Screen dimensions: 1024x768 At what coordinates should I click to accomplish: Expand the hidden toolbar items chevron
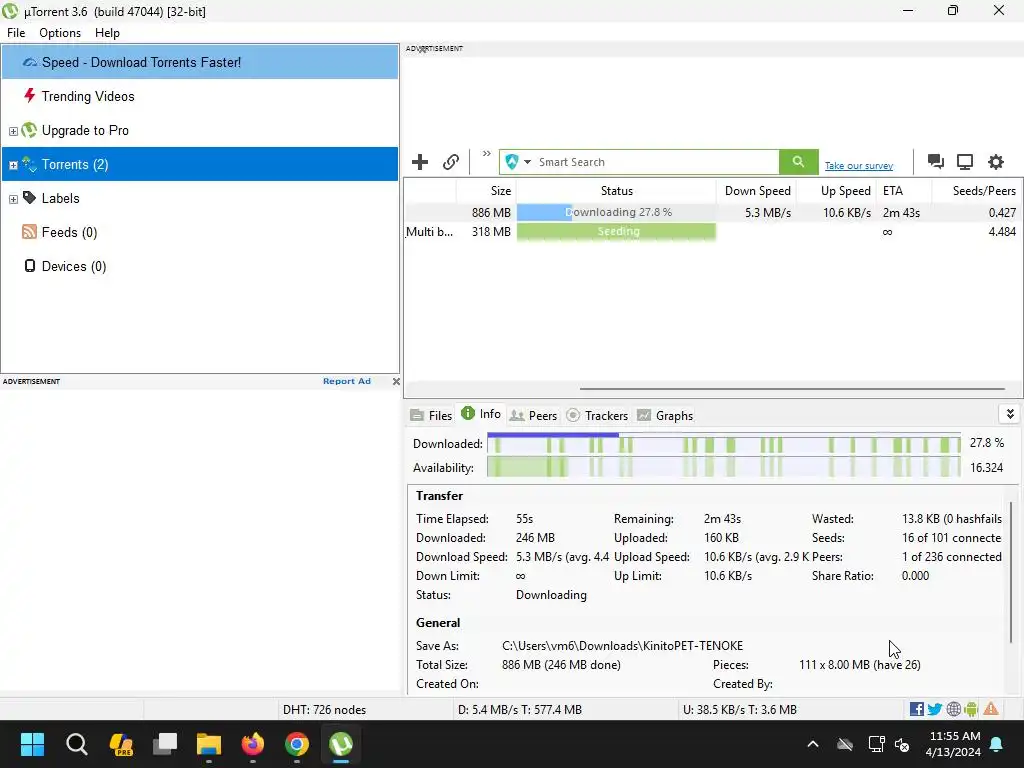[487, 154]
